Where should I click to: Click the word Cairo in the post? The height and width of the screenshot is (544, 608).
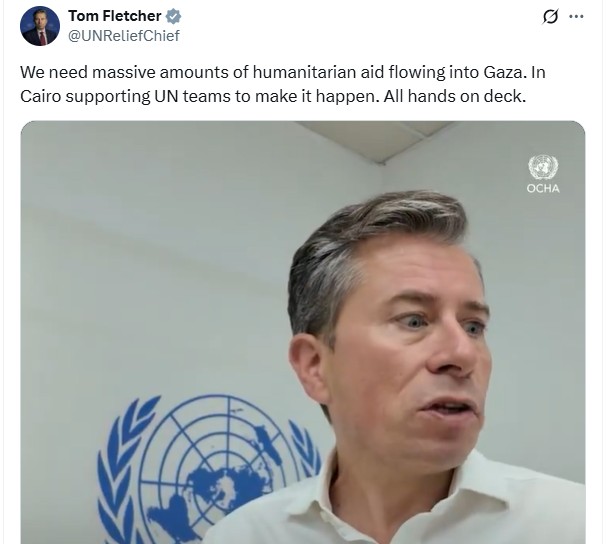[x=41, y=97]
